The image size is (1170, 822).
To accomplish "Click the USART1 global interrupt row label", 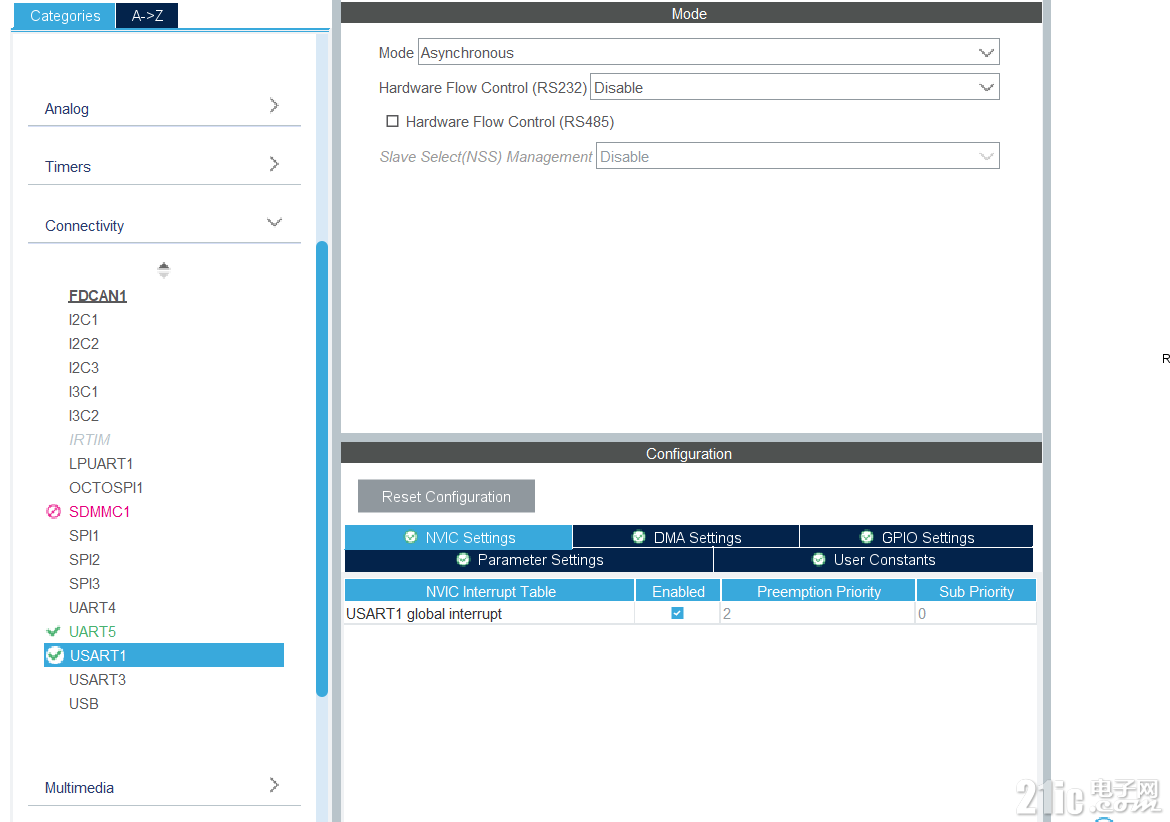I will point(424,613).
